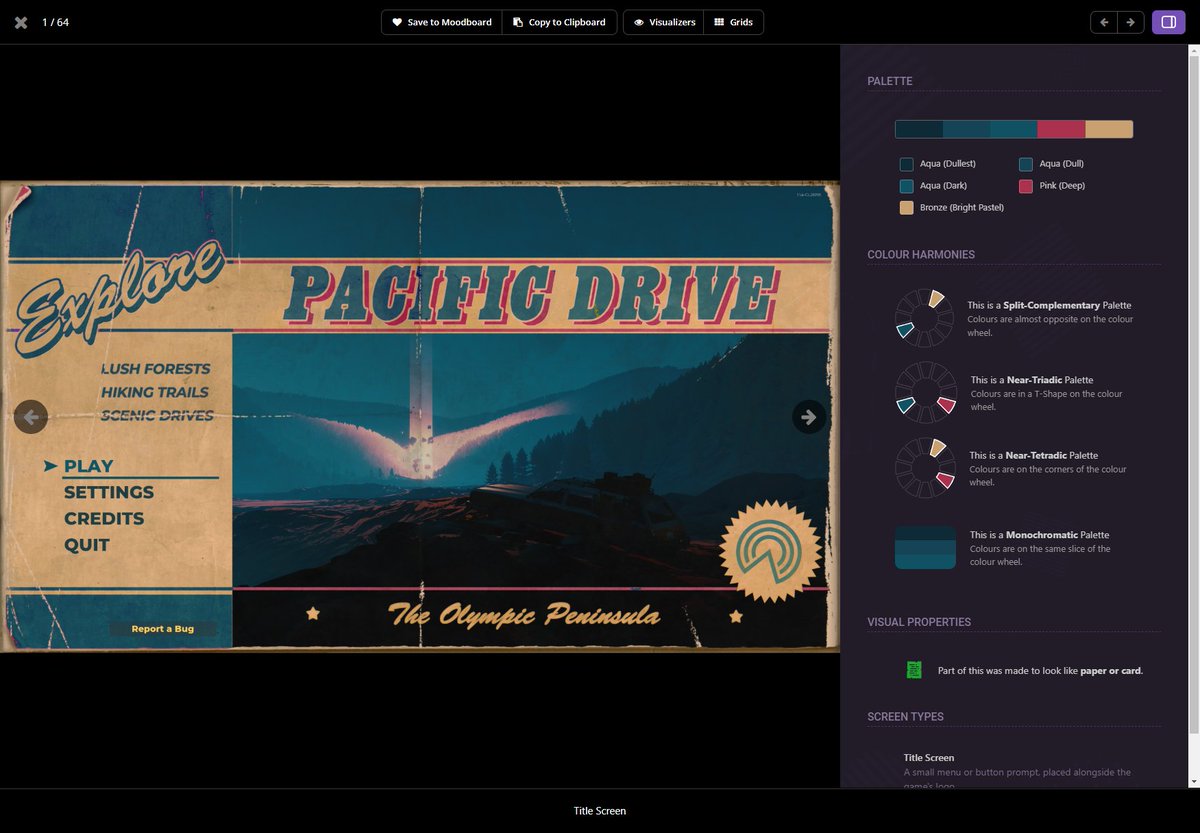
Task: Click the clipboard icon on Copy button
Action: click(x=518, y=22)
